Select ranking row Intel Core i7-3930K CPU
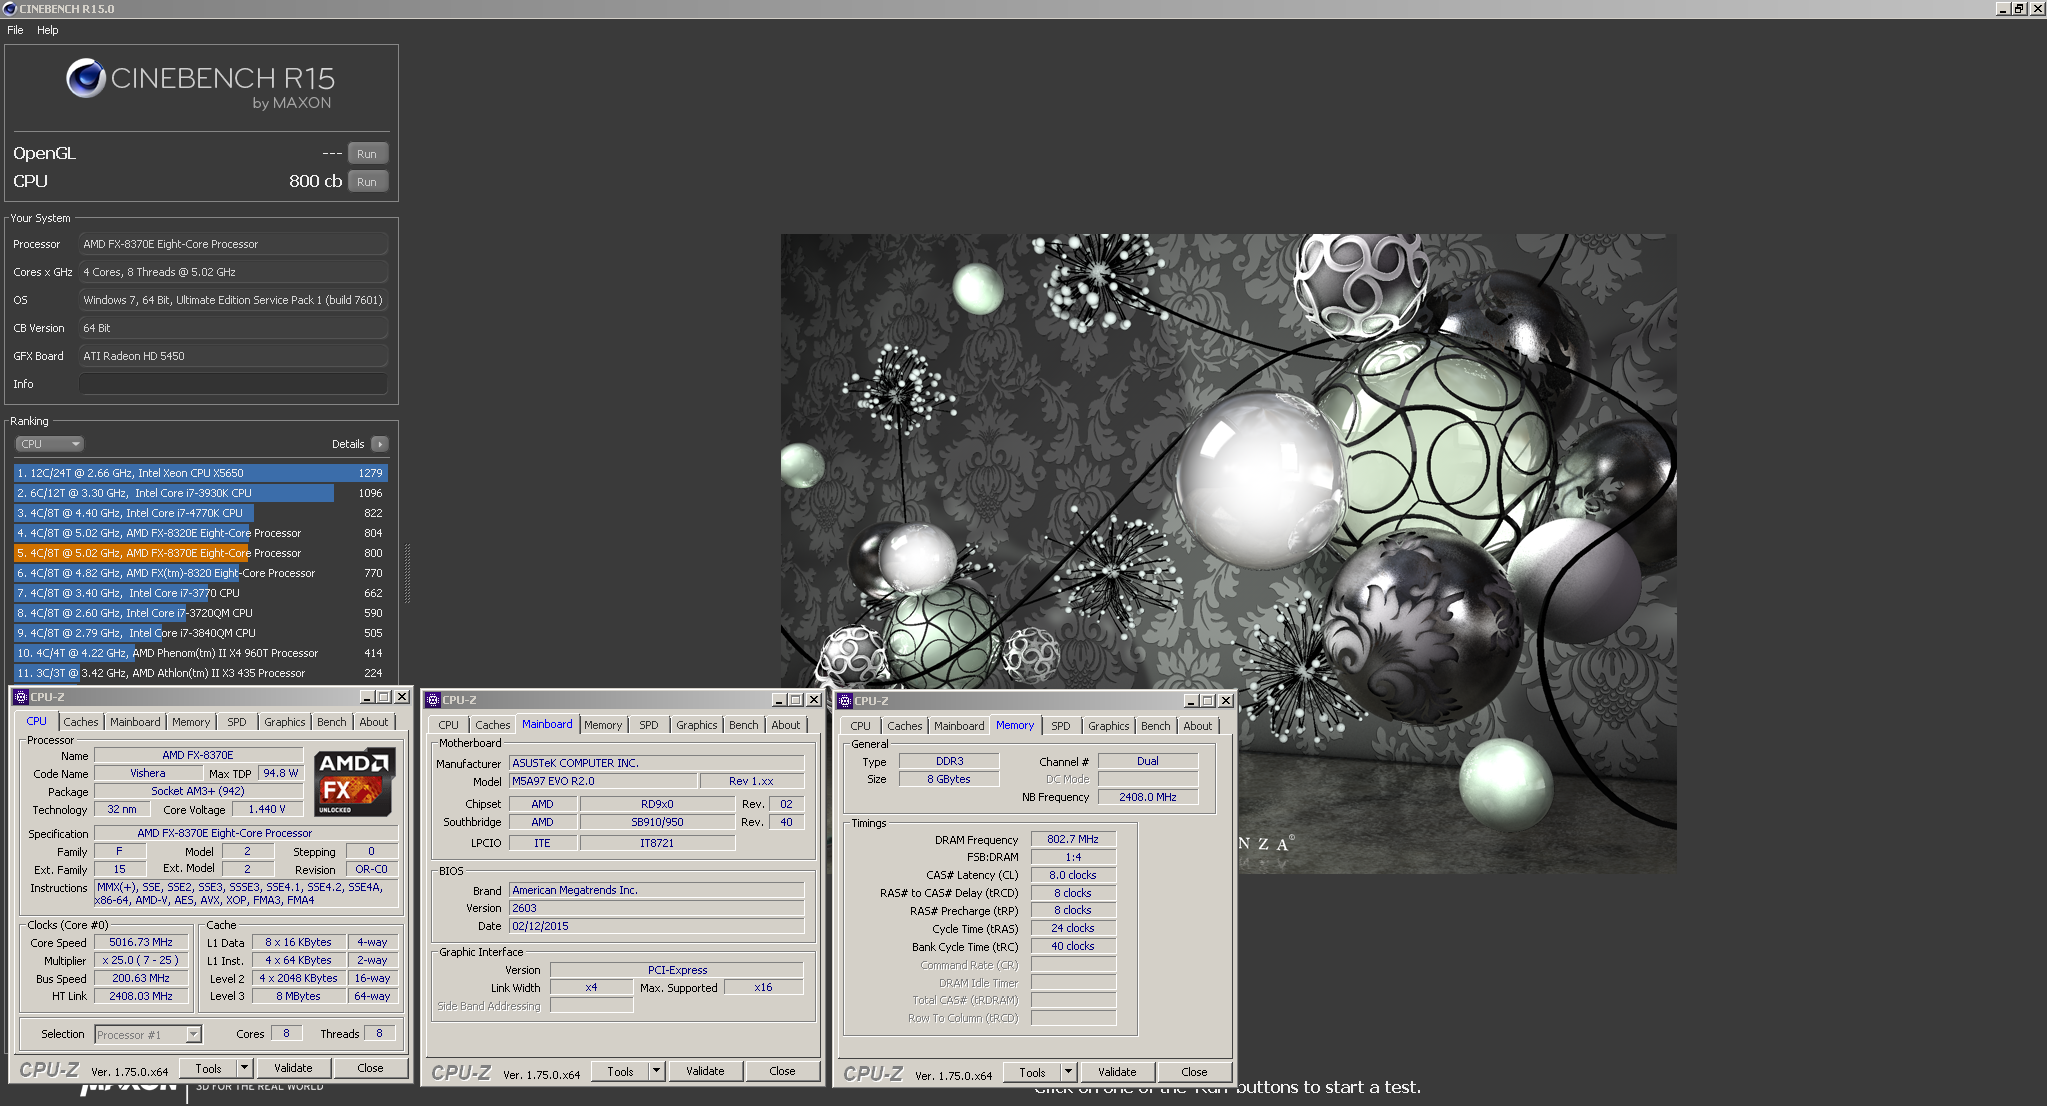Image resolution: width=2047 pixels, height=1106 pixels. [x=200, y=493]
